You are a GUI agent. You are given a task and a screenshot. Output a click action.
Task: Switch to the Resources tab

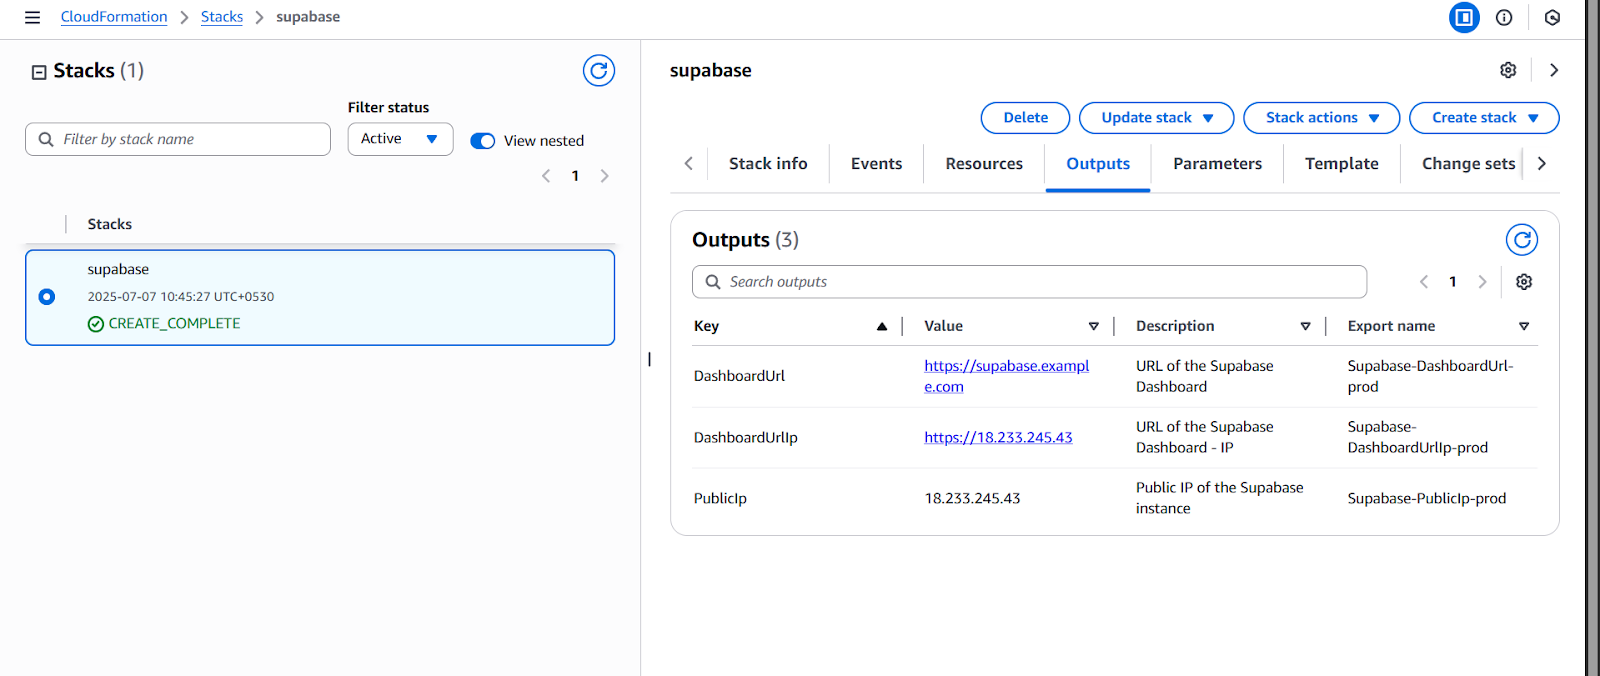(x=984, y=164)
